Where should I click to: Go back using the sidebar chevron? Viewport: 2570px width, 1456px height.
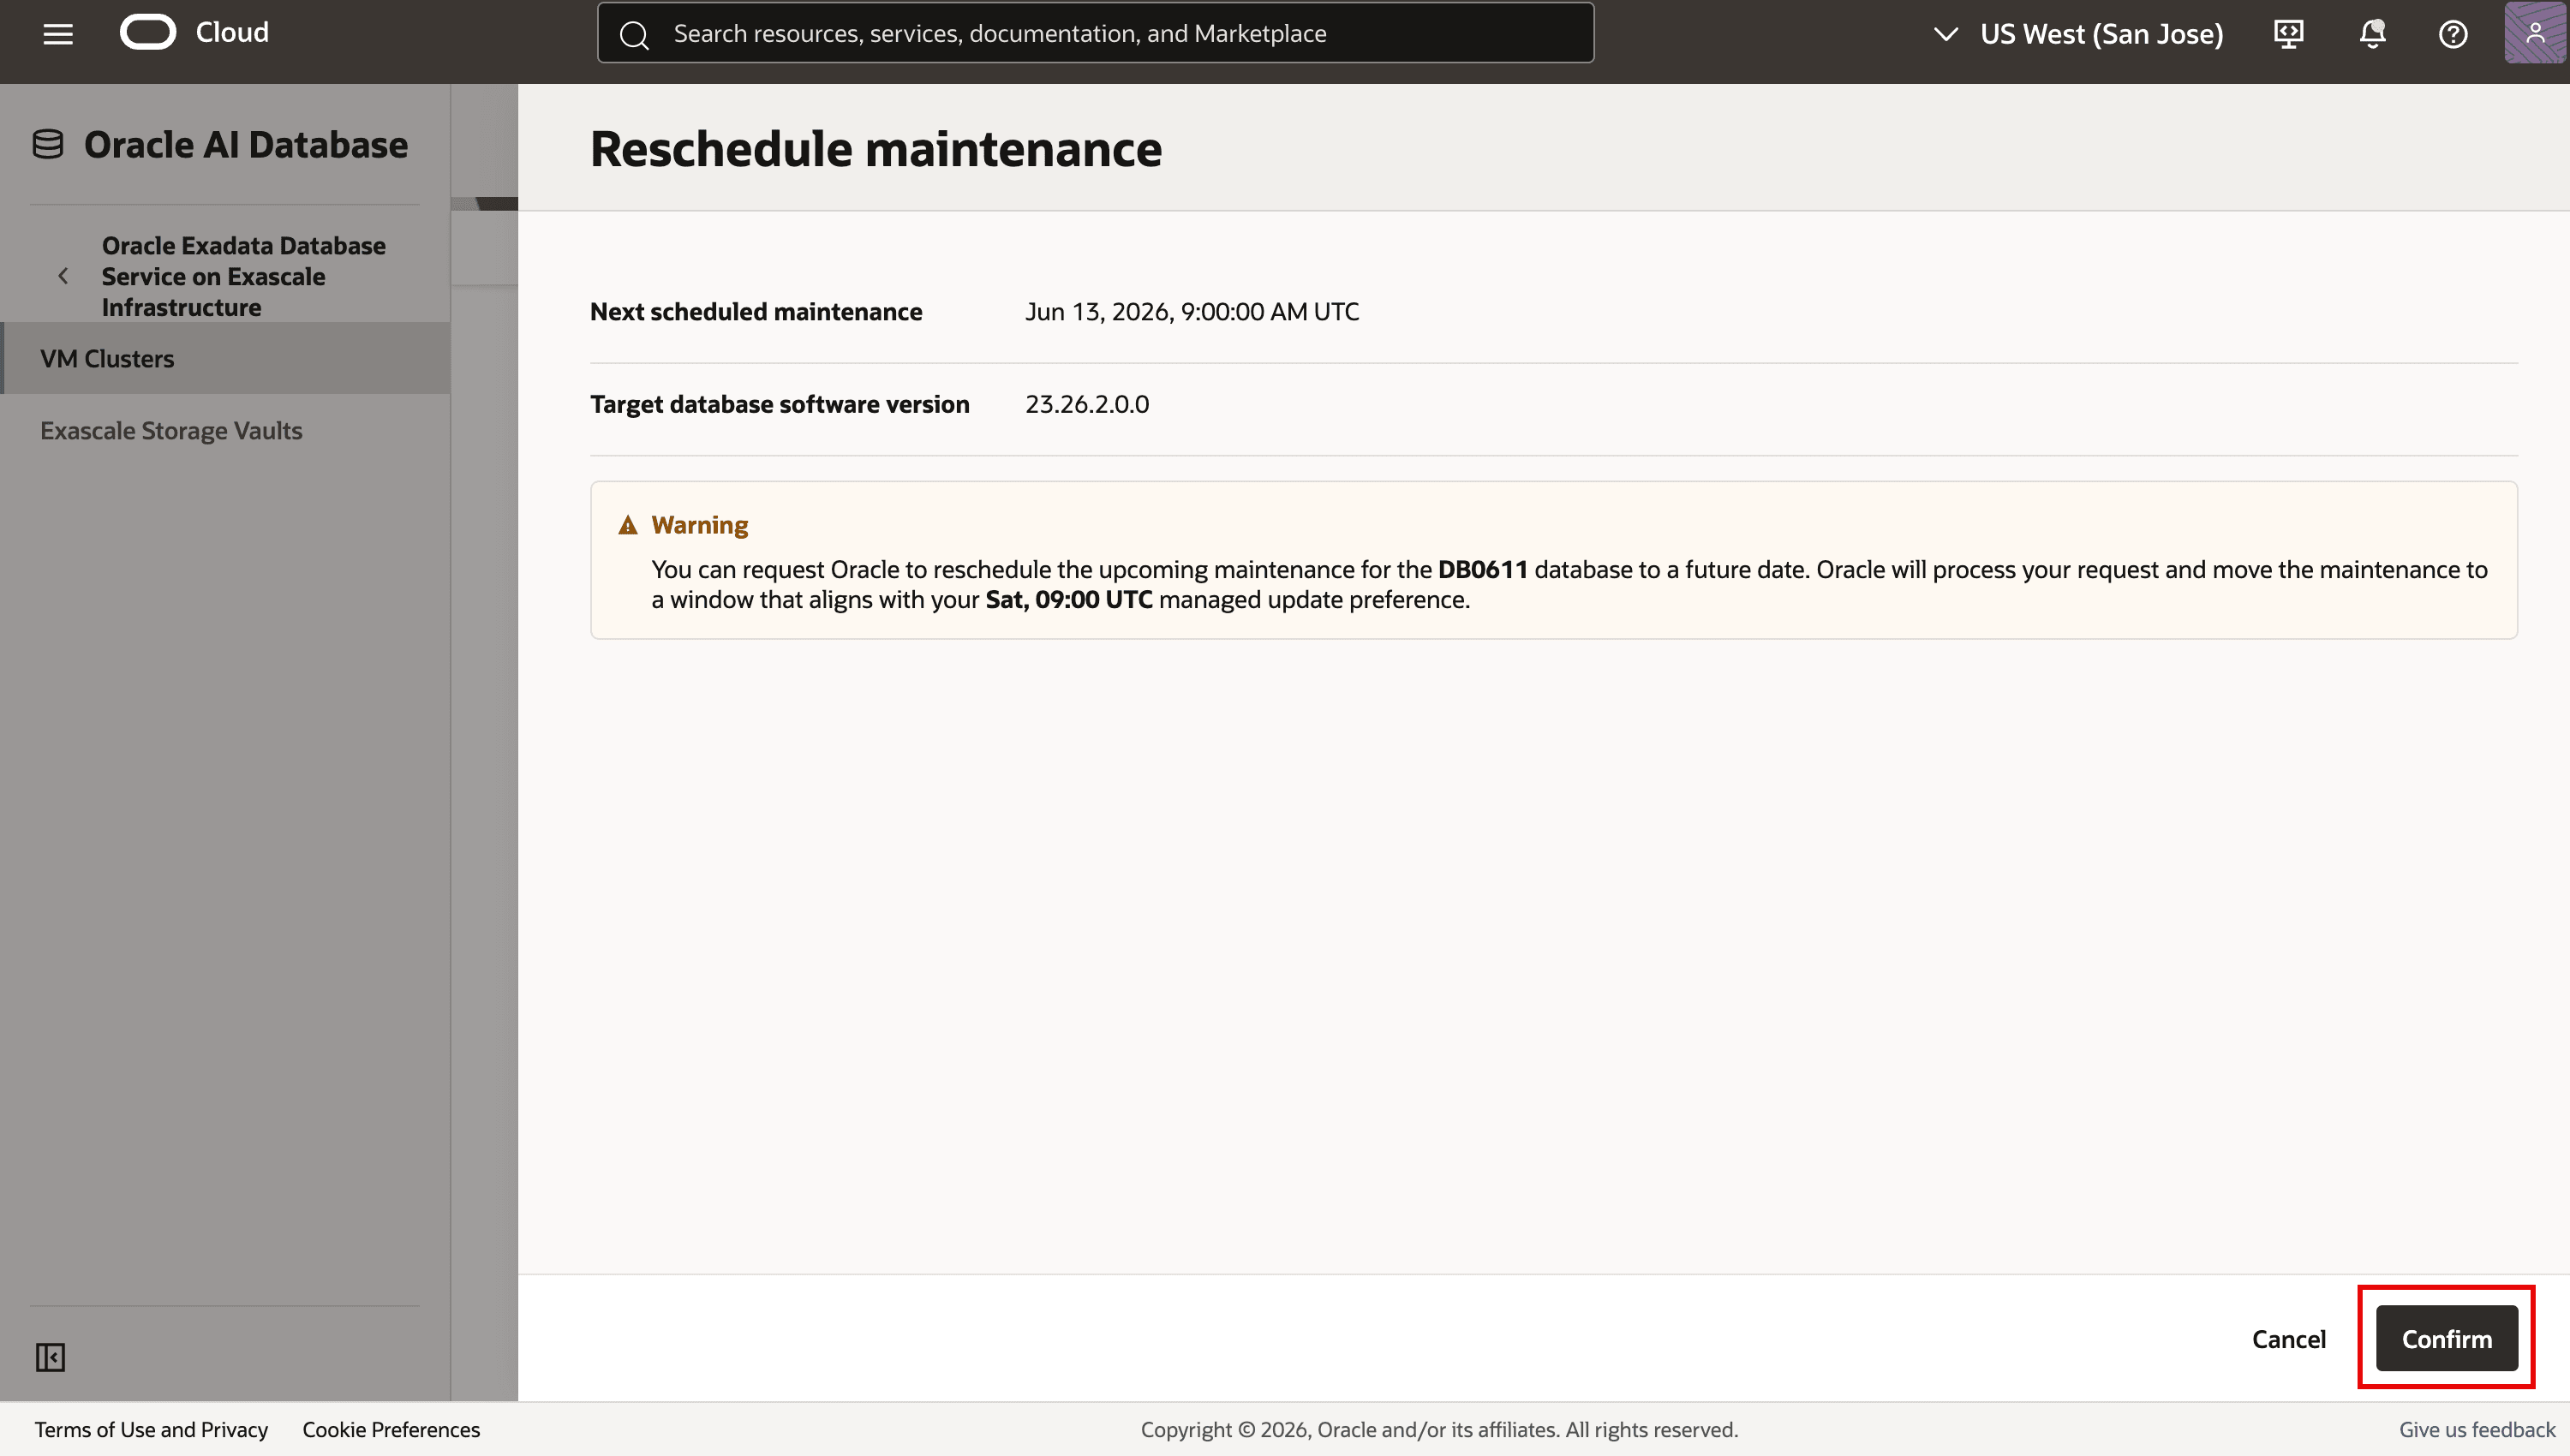click(63, 276)
